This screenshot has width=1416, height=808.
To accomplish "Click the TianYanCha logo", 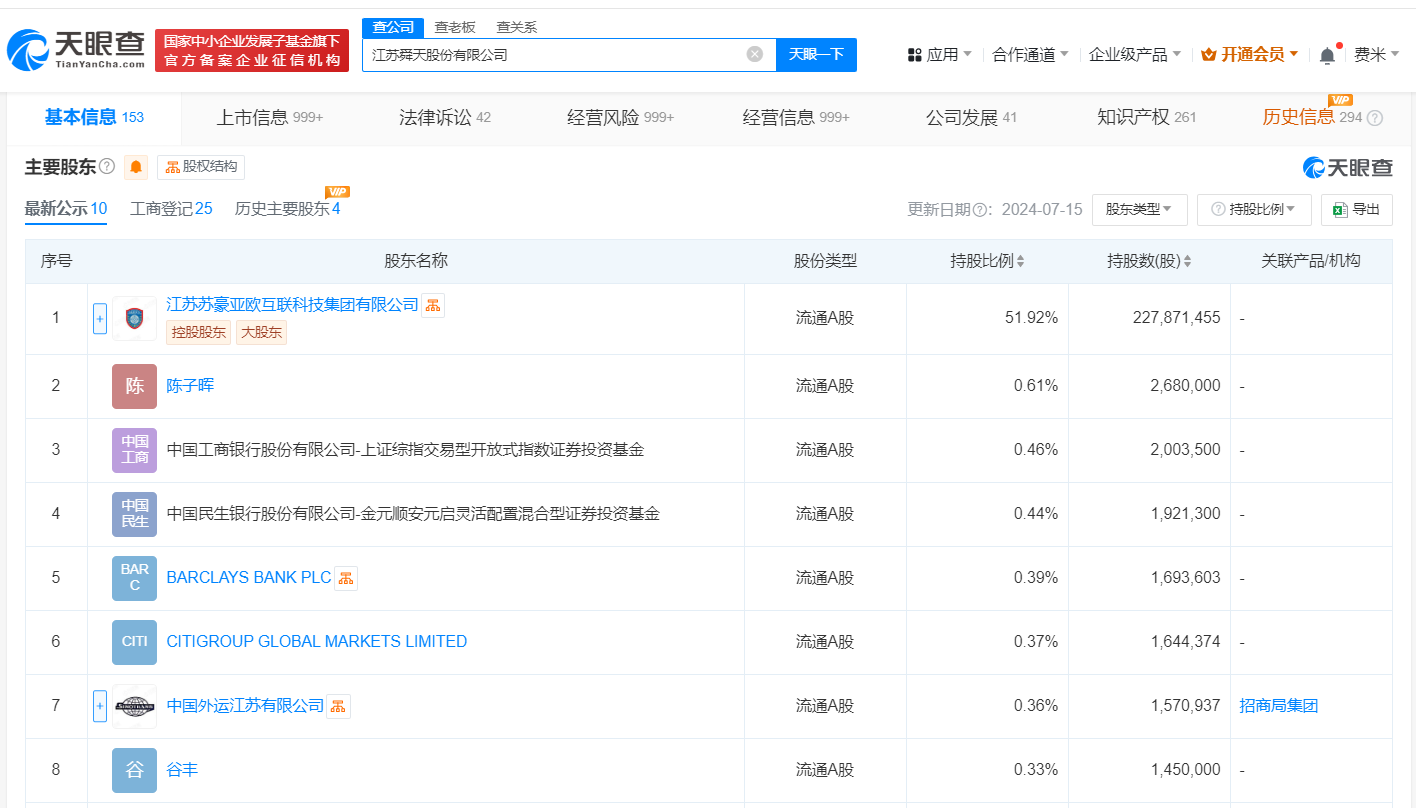I will click(77, 48).
